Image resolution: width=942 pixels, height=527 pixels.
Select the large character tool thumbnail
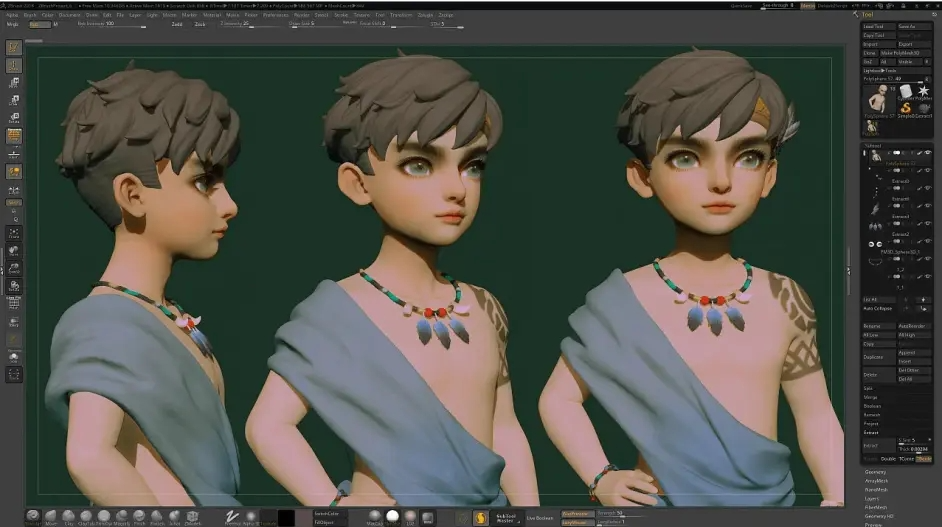click(880, 101)
